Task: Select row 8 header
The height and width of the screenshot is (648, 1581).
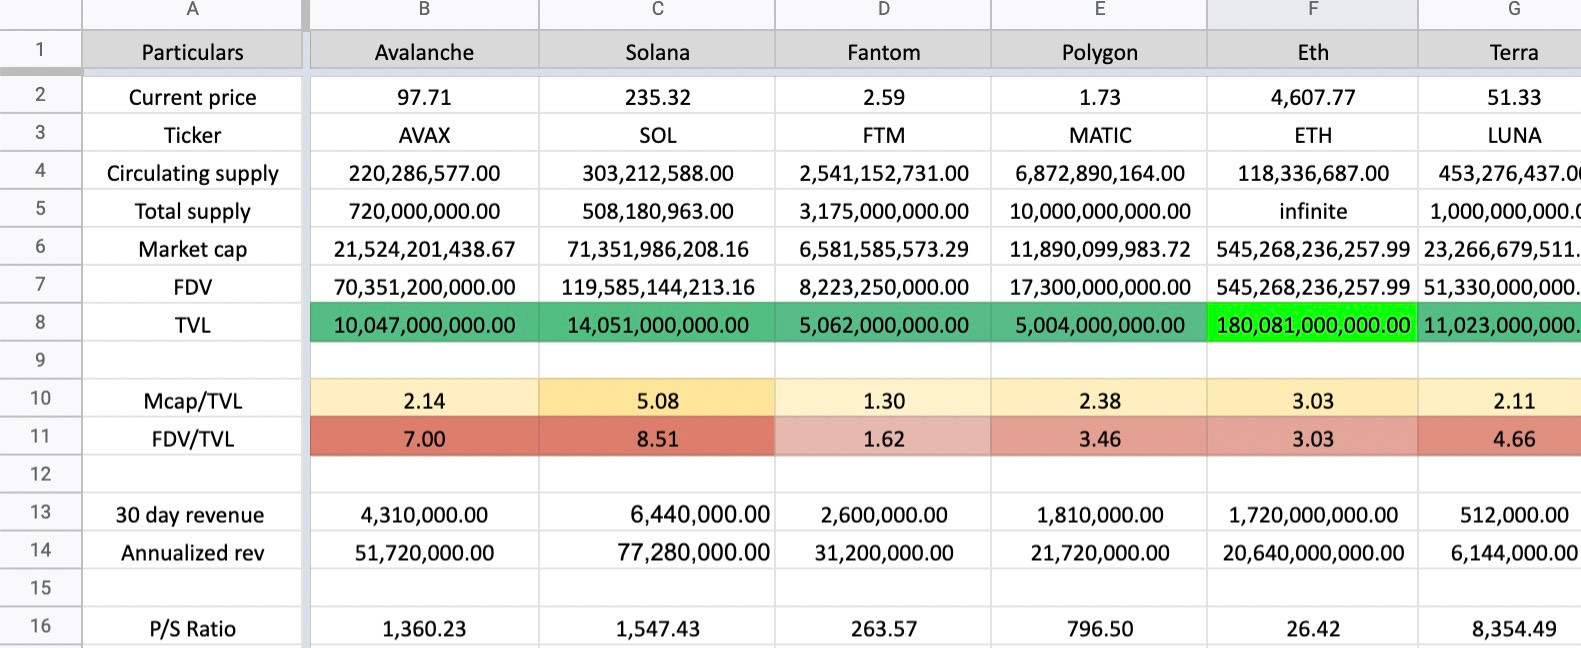Action: 40,323
